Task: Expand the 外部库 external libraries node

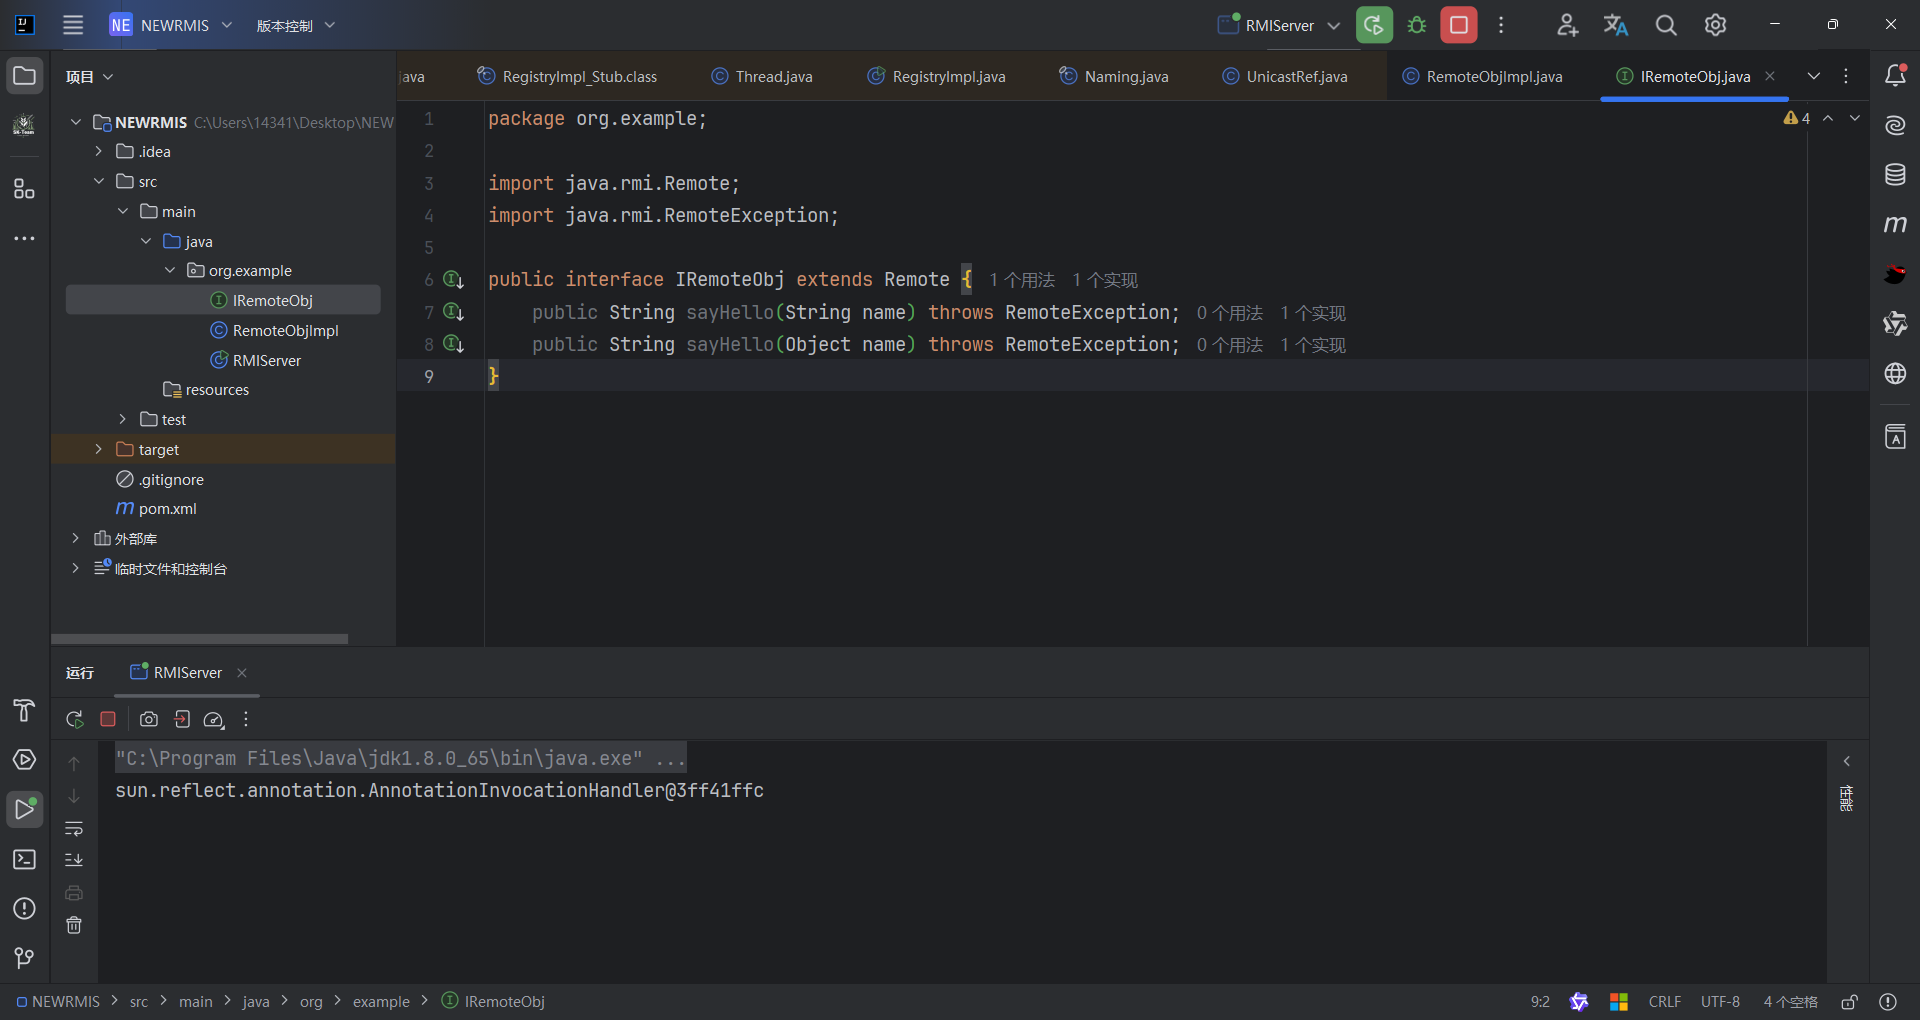Action: [75, 538]
